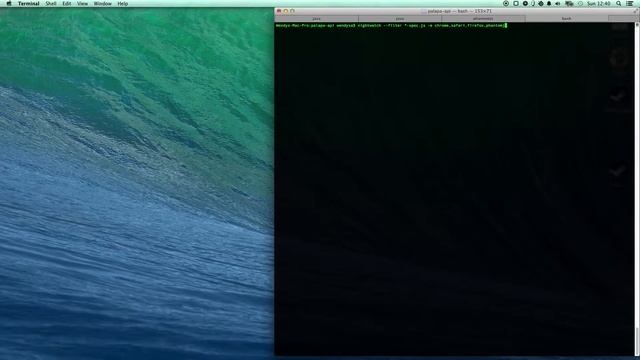This screenshot has height=360, width=640.
Task: Switch to the phantomjs terminal tab
Action: 483,18
